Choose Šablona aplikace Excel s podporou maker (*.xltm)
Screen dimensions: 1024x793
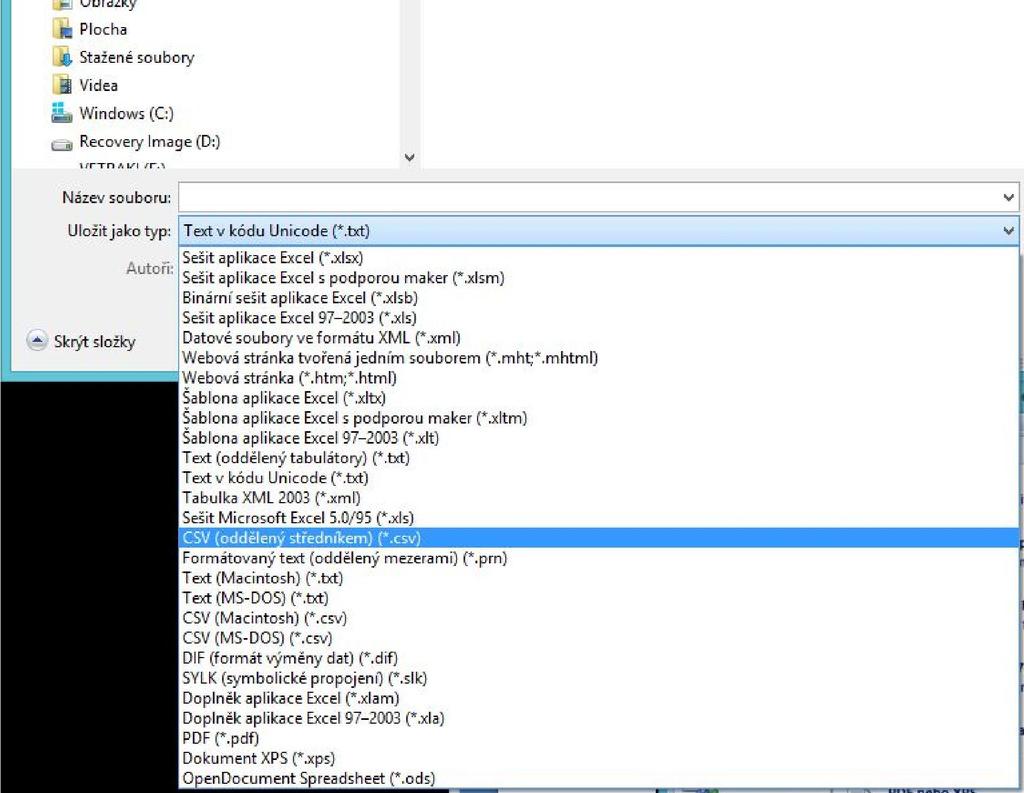598,418
